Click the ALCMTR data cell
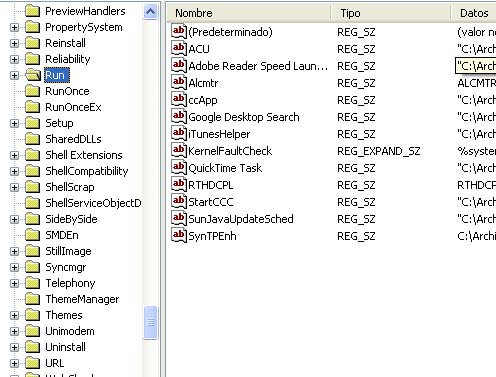 476,83
